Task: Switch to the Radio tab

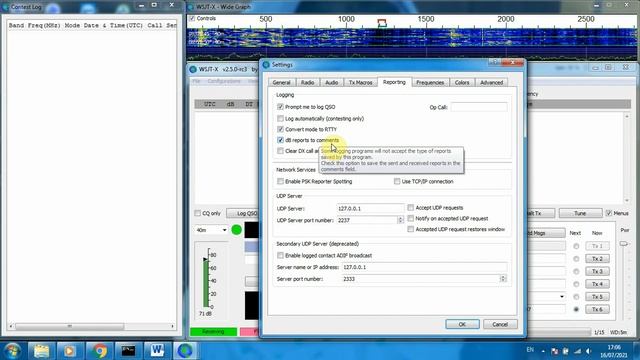Action: (x=307, y=82)
